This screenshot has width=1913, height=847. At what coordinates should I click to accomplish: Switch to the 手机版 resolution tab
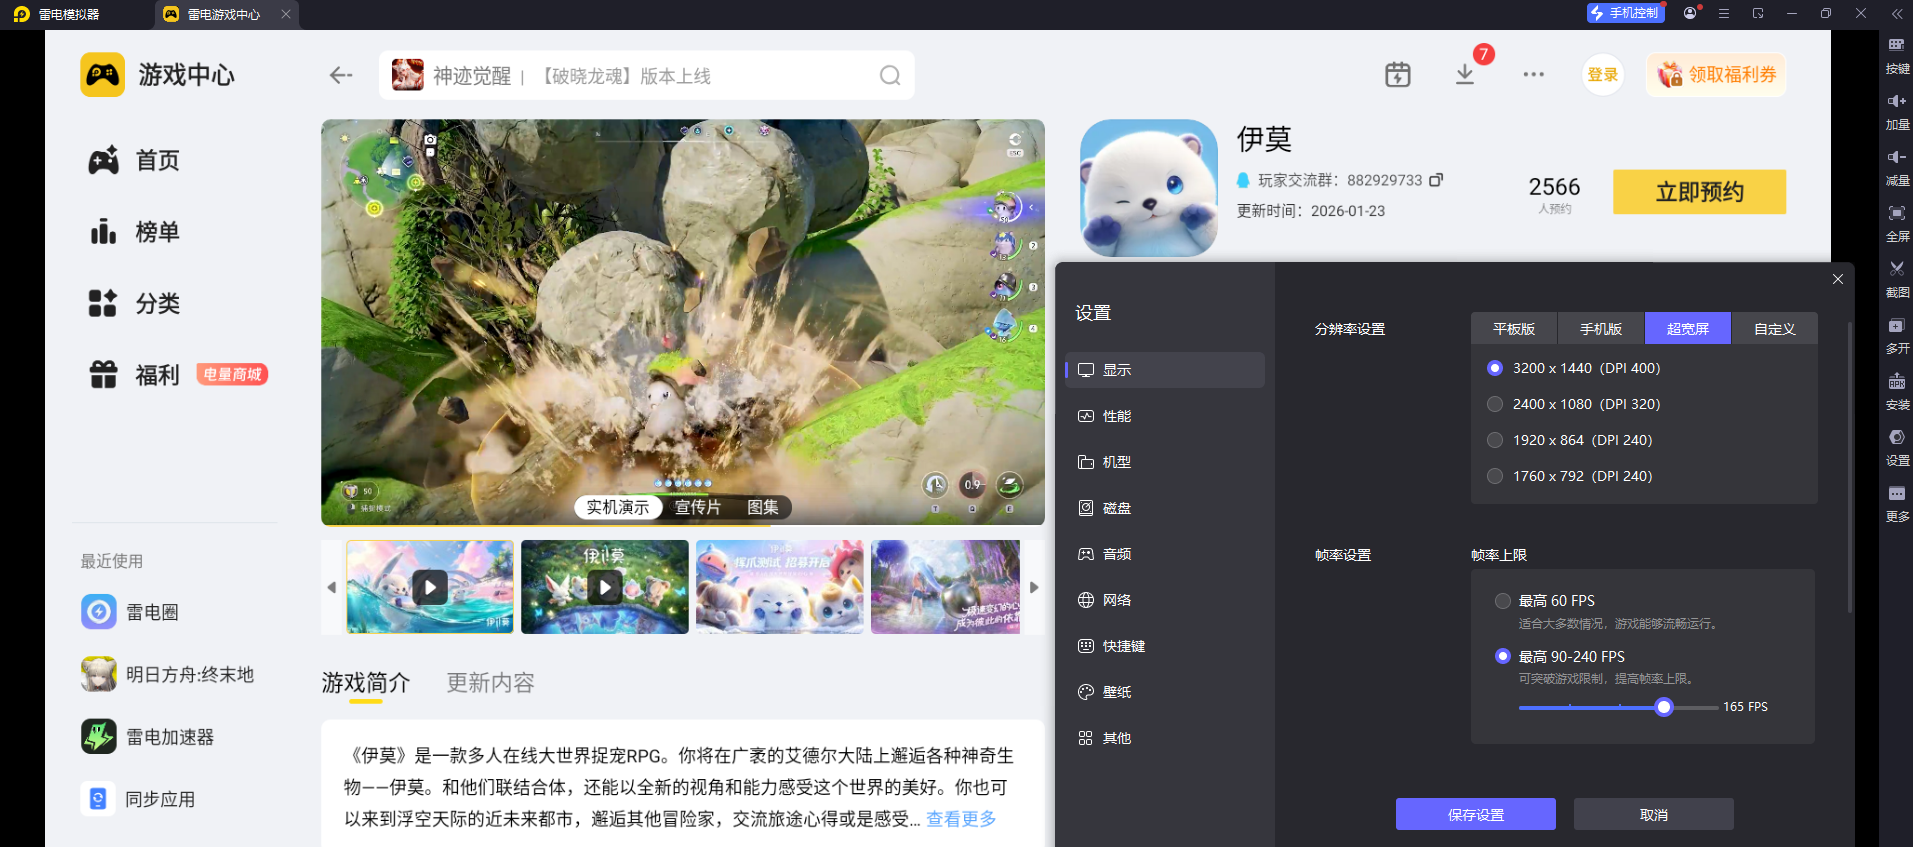click(1600, 329)
